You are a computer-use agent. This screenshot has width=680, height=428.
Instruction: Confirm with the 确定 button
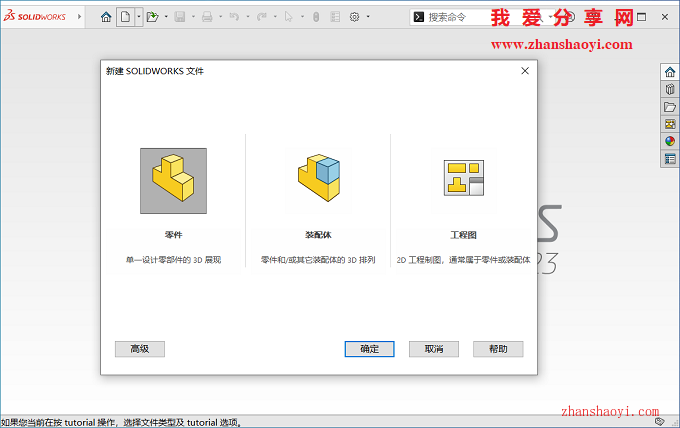tap(369, 349)
